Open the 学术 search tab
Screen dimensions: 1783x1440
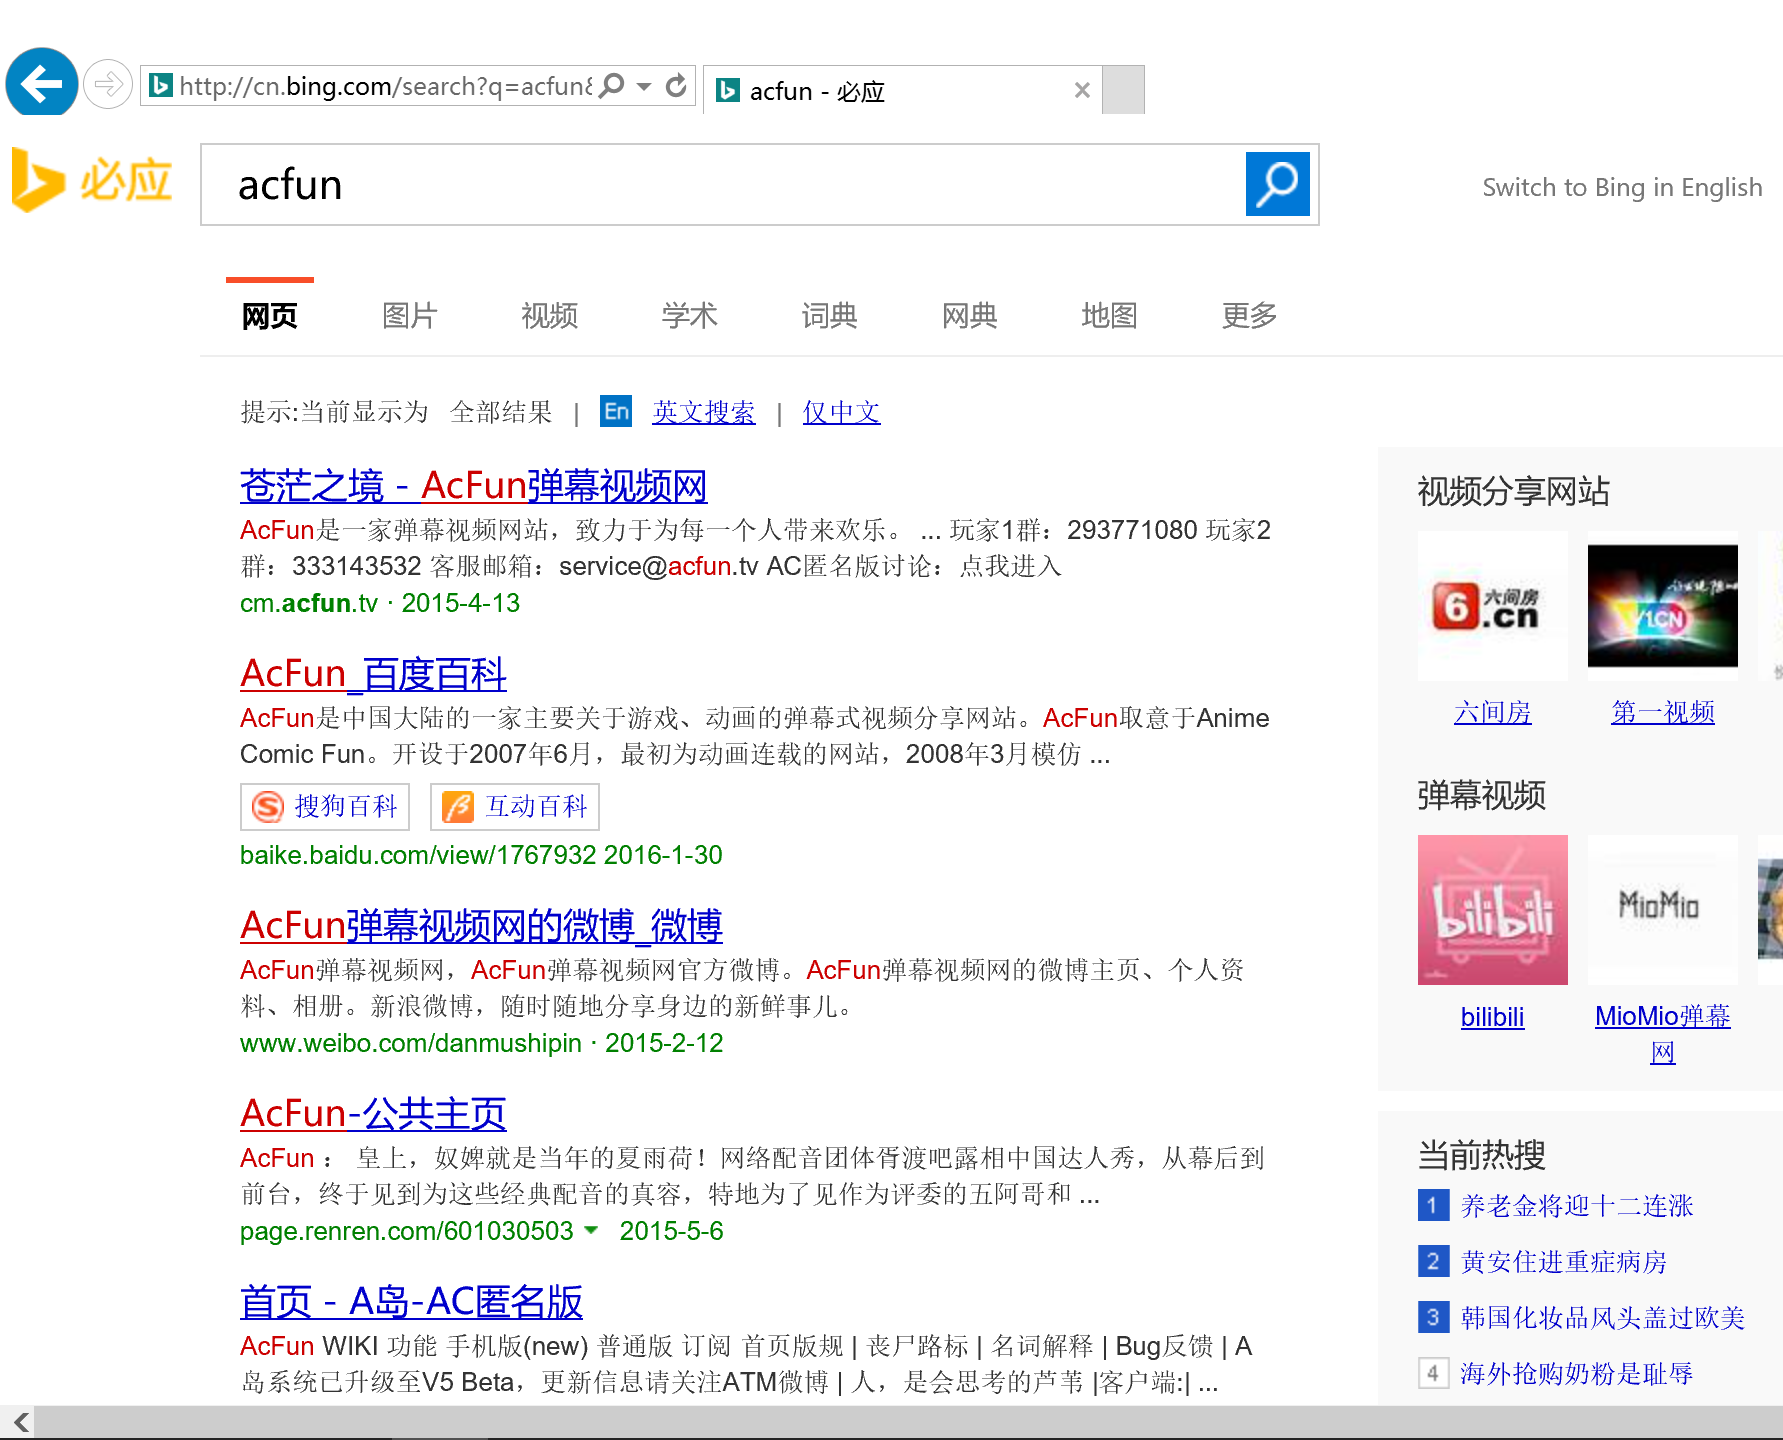[690, 316]
